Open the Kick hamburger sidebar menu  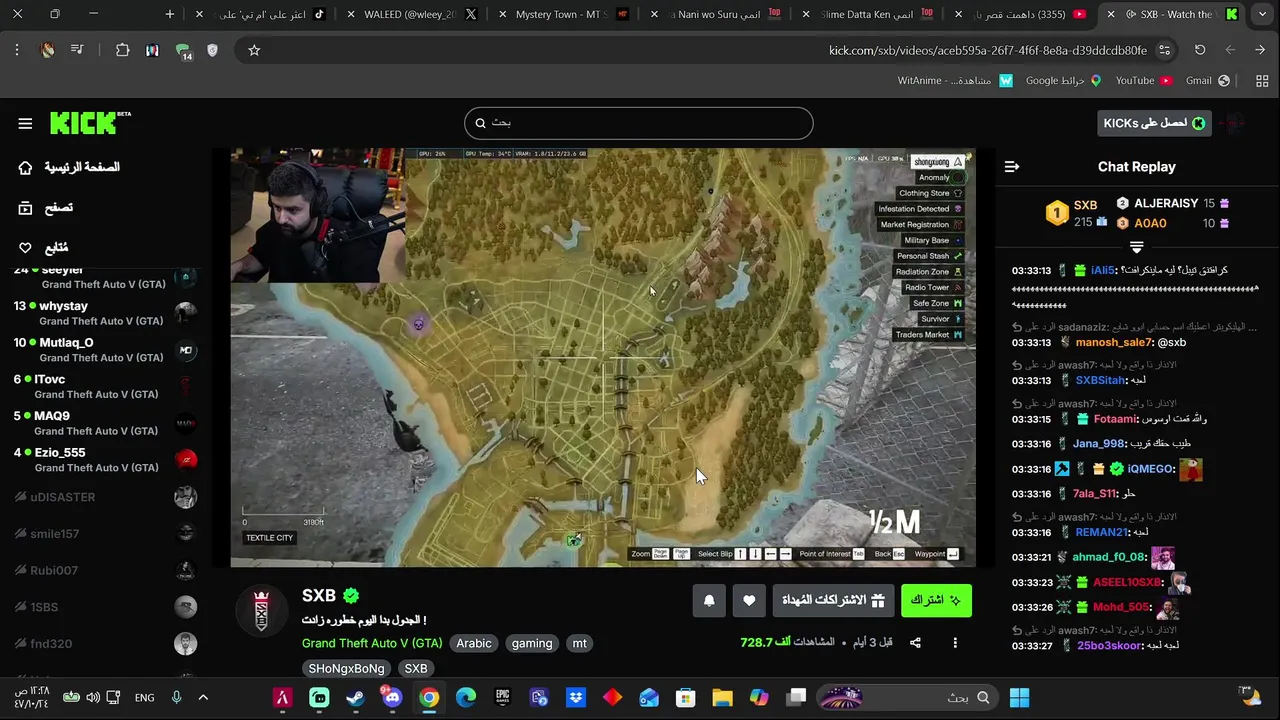click(25, 123)
